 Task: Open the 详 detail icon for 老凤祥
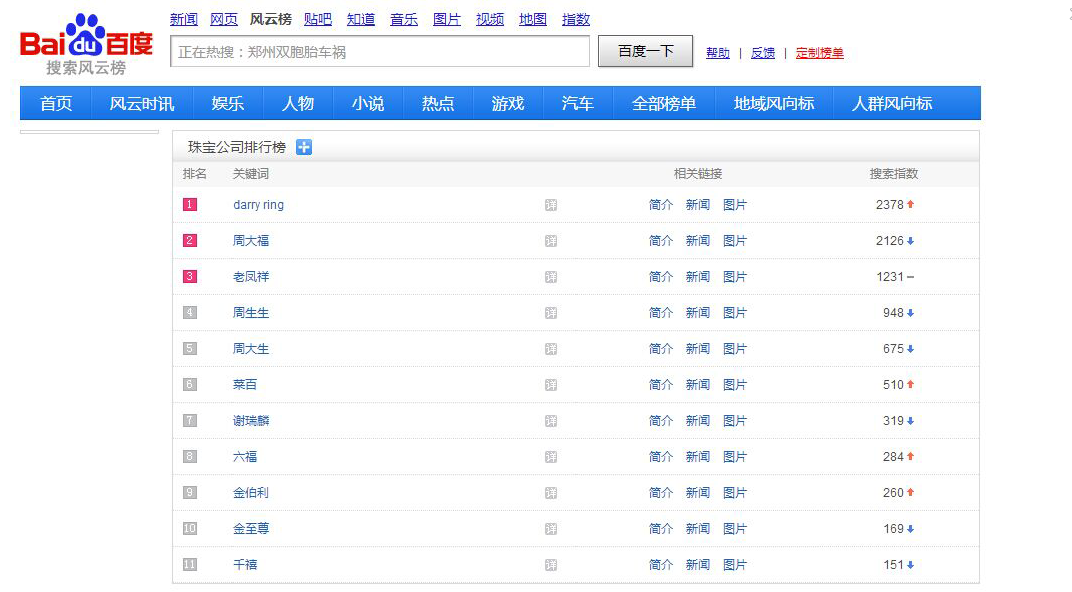pyautogui.click(x=550, y=277)
